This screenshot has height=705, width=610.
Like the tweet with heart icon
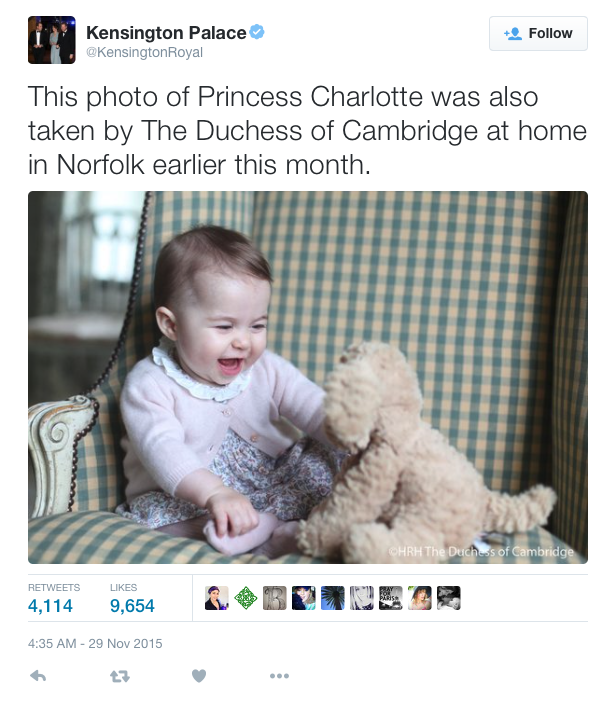coord(199,675)
